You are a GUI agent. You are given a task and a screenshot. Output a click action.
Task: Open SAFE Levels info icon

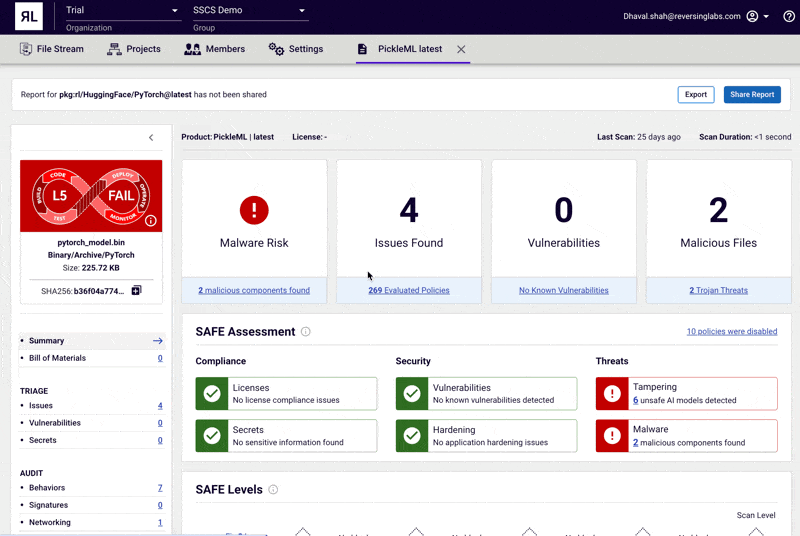273,490
